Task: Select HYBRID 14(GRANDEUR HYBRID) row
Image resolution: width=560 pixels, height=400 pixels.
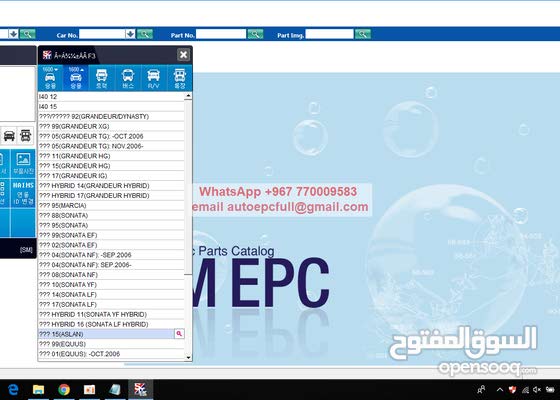Action: (x=111, y=186)
